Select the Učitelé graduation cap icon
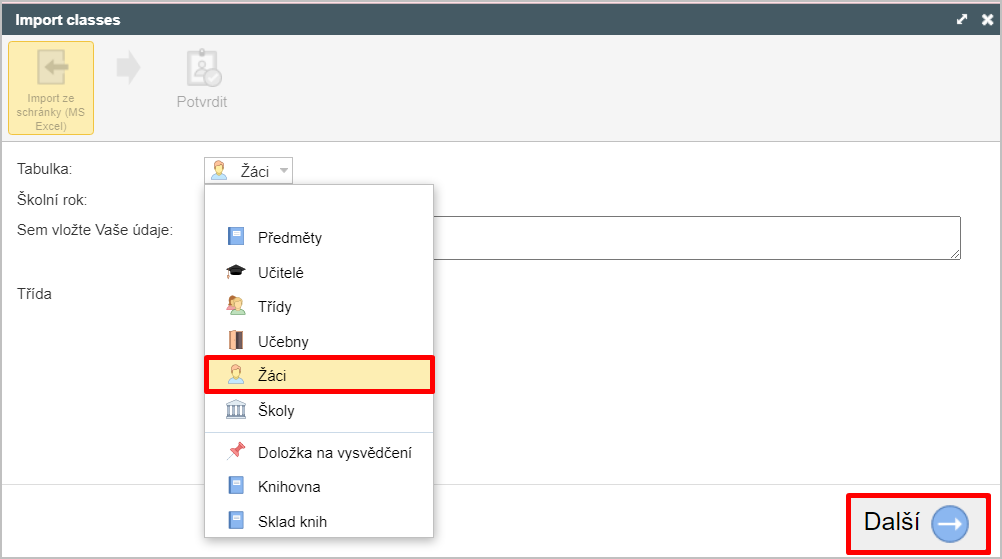The width and height of the screenshot is (1002, 559). [x=236, y=272]
